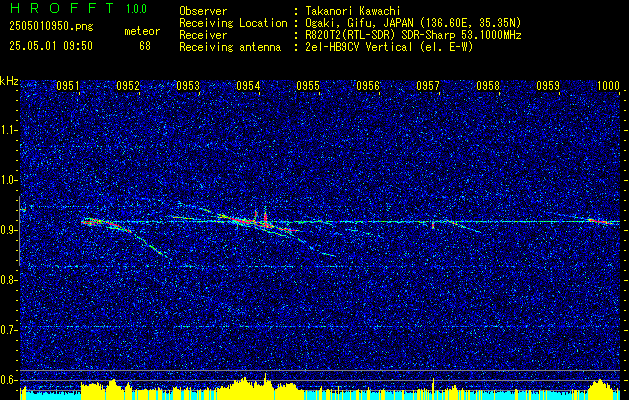This screenshot has width=629, height=400.
Task: Click the 1.1 kHz axis label
Action: coord(9,130)
